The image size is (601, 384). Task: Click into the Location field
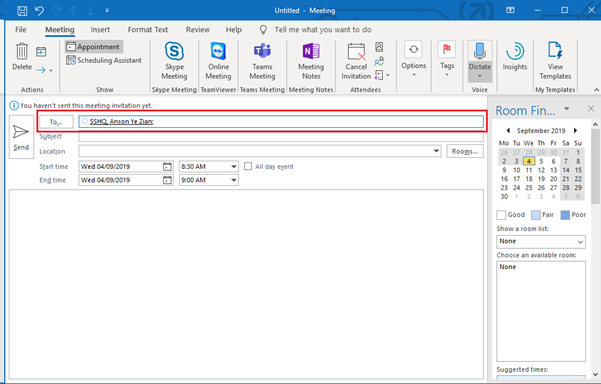click(x=256, y=151)
